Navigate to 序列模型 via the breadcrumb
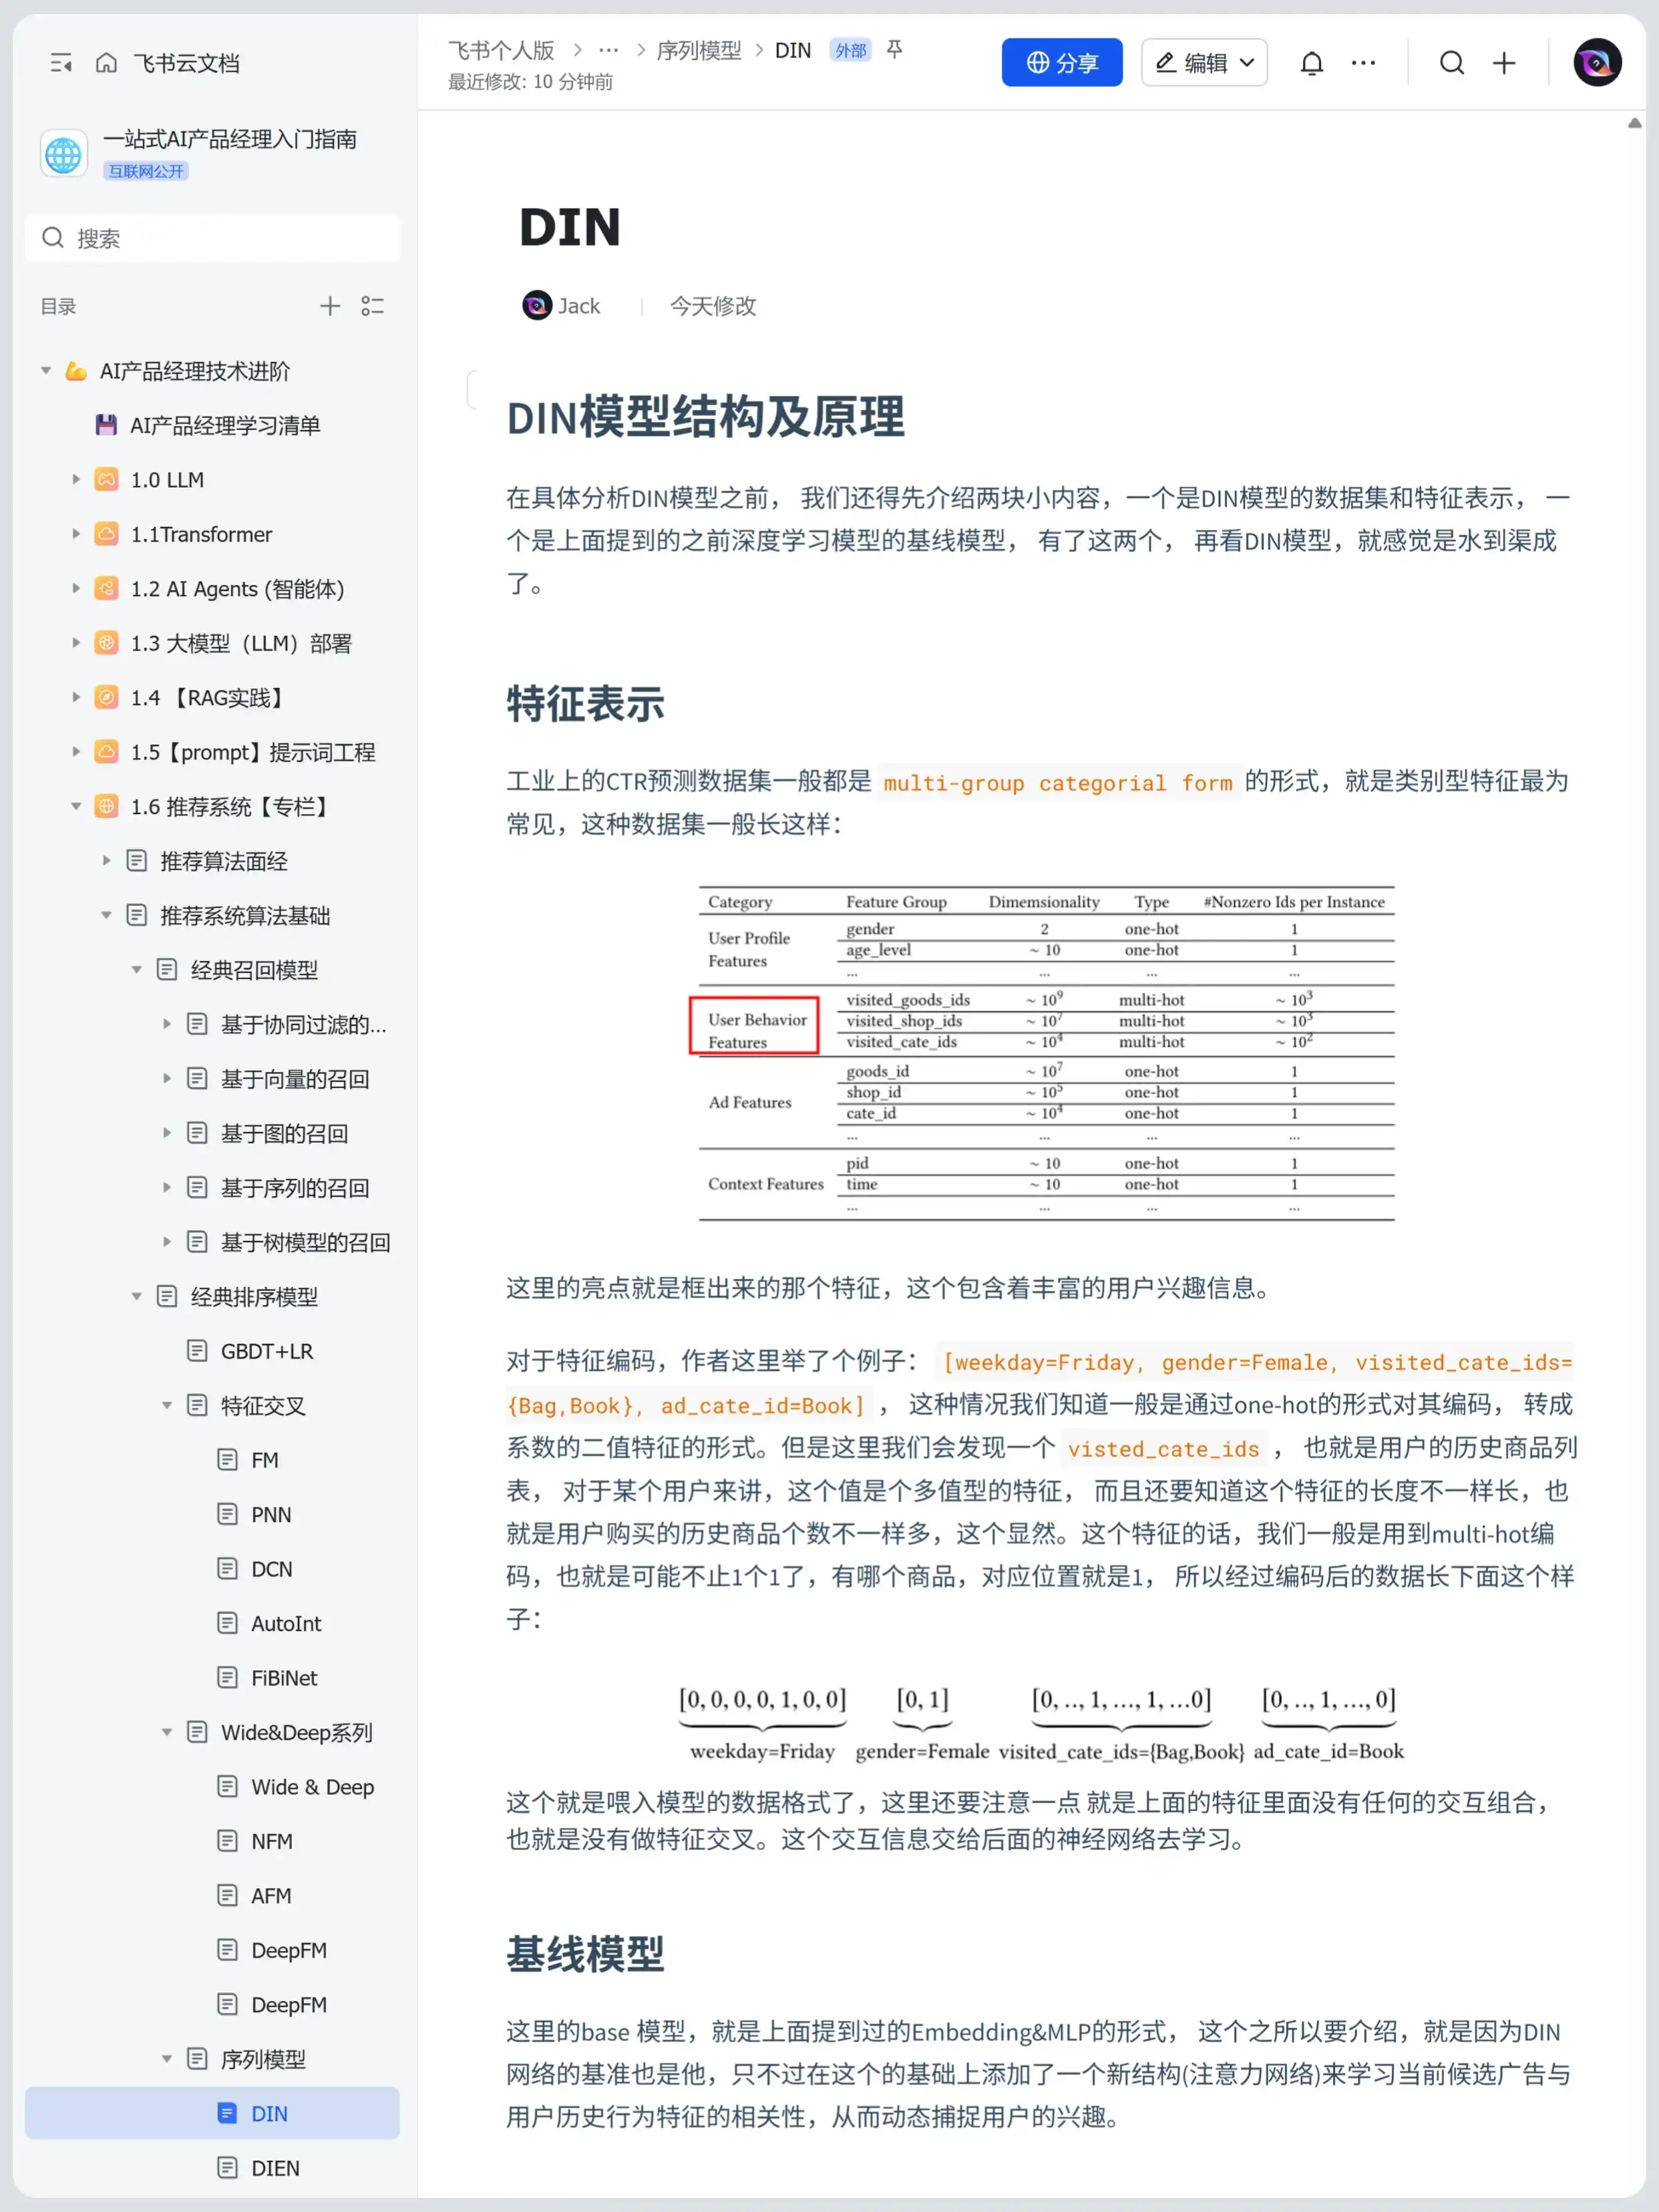Viewport: 1659px width, 2212px height. (699, 50)
